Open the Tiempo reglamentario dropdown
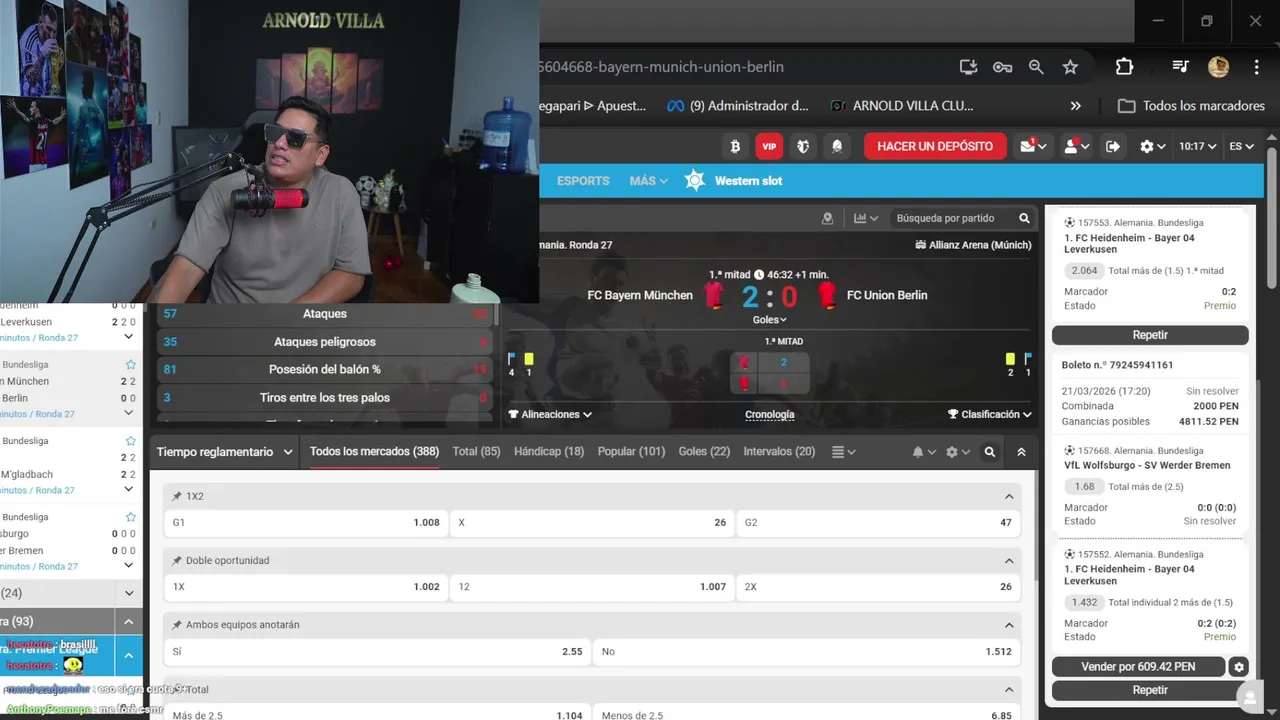1280x720 pixels. pyautogui.click(x=224, y=452)
